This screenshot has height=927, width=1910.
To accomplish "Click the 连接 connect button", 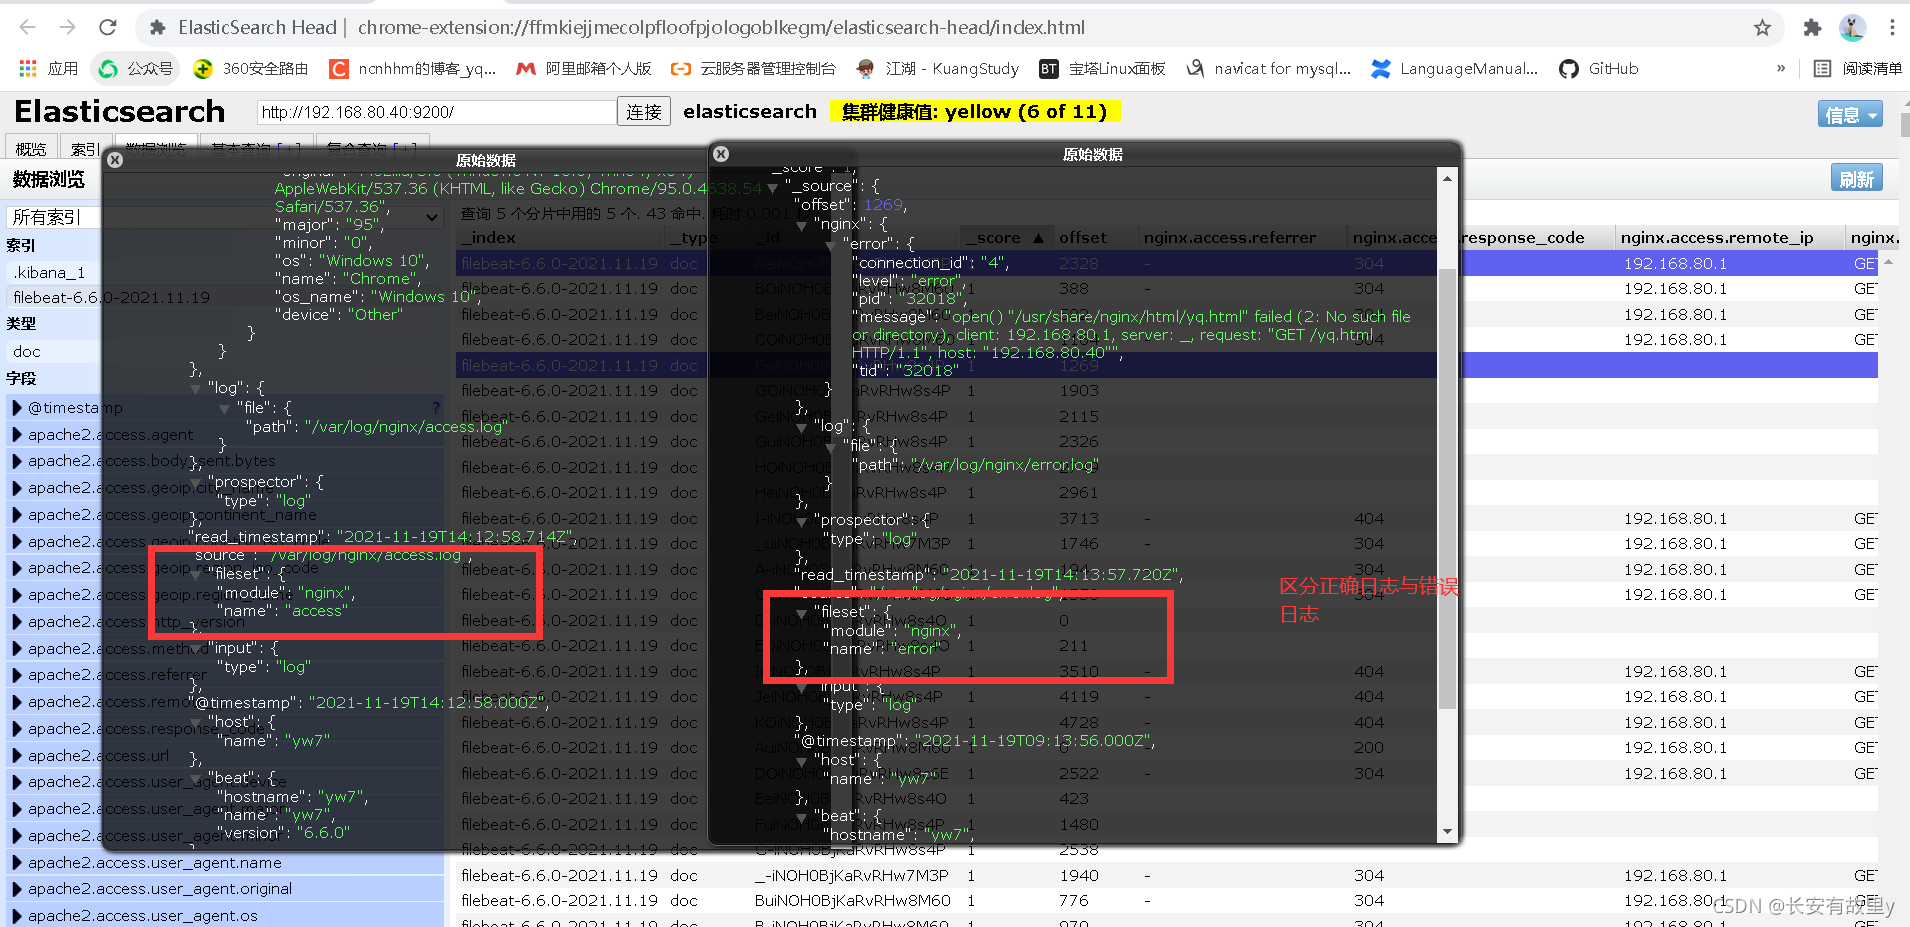I will tap(644, 112).
